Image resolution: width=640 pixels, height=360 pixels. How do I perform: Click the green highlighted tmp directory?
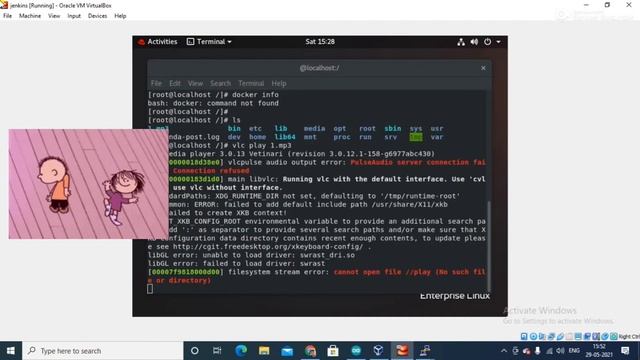(x=416, y=137)
